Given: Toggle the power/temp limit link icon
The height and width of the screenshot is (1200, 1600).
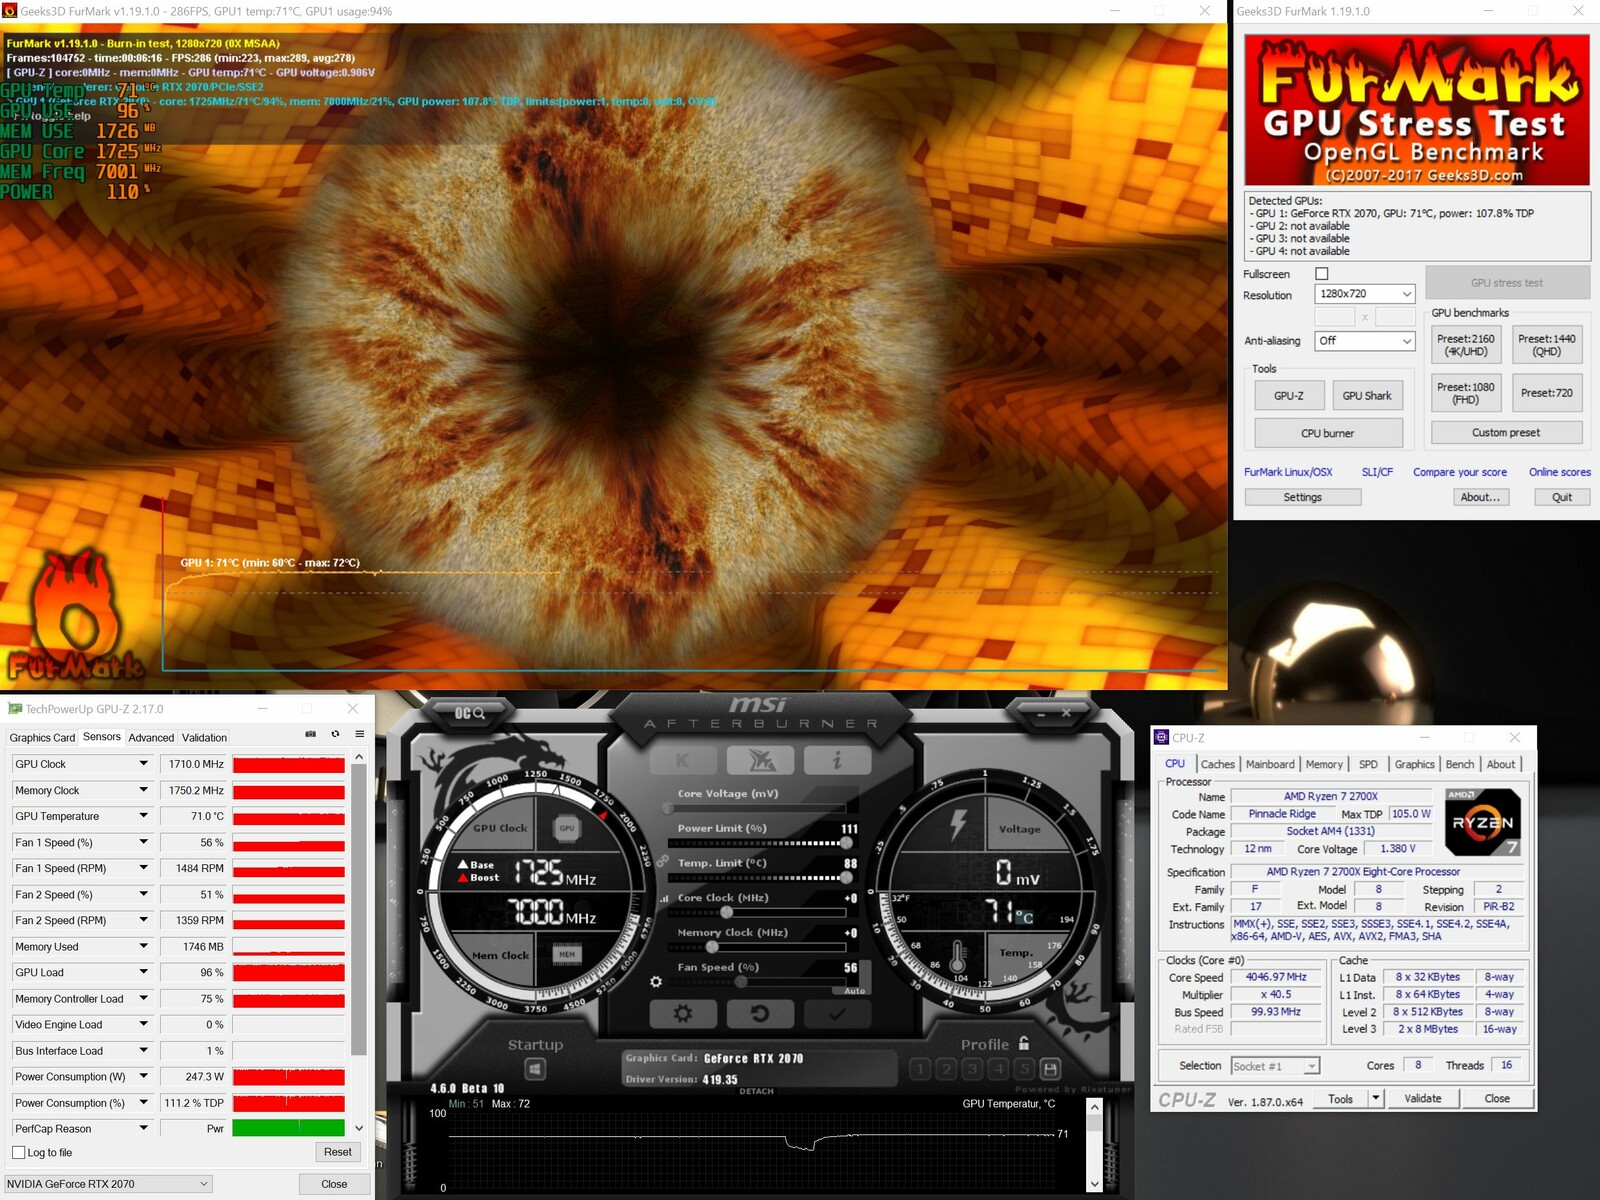Looking at the screenshot, I should click(662, 860).
